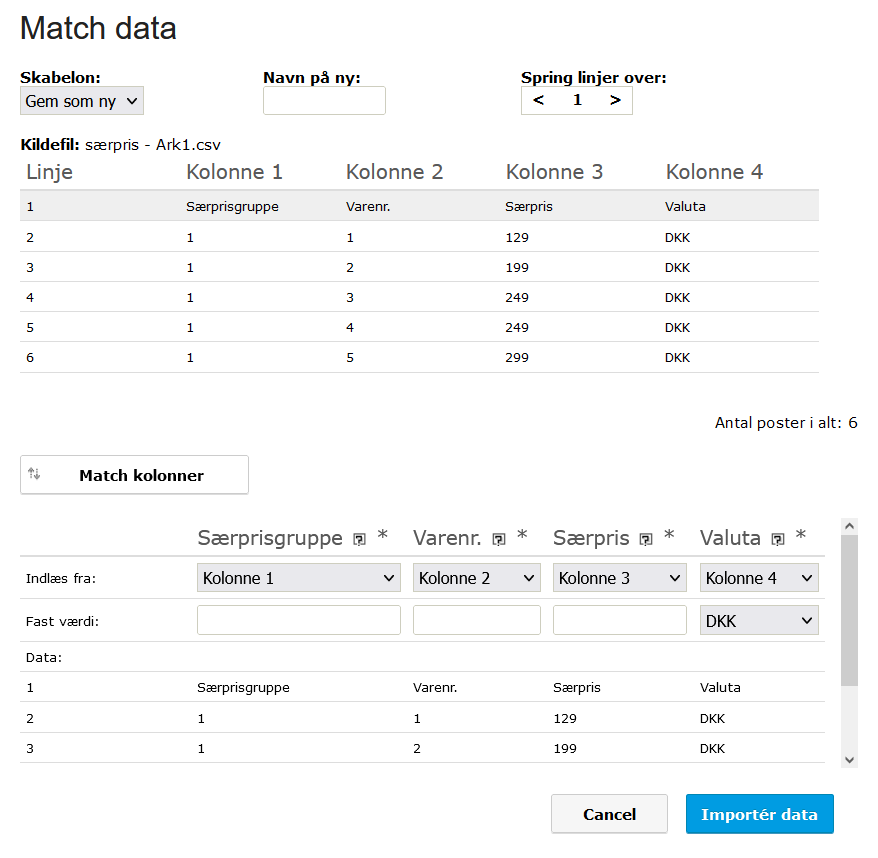Click scrollbar down arrow in match panel
This screenshot has width=878, height=858.
850,759
